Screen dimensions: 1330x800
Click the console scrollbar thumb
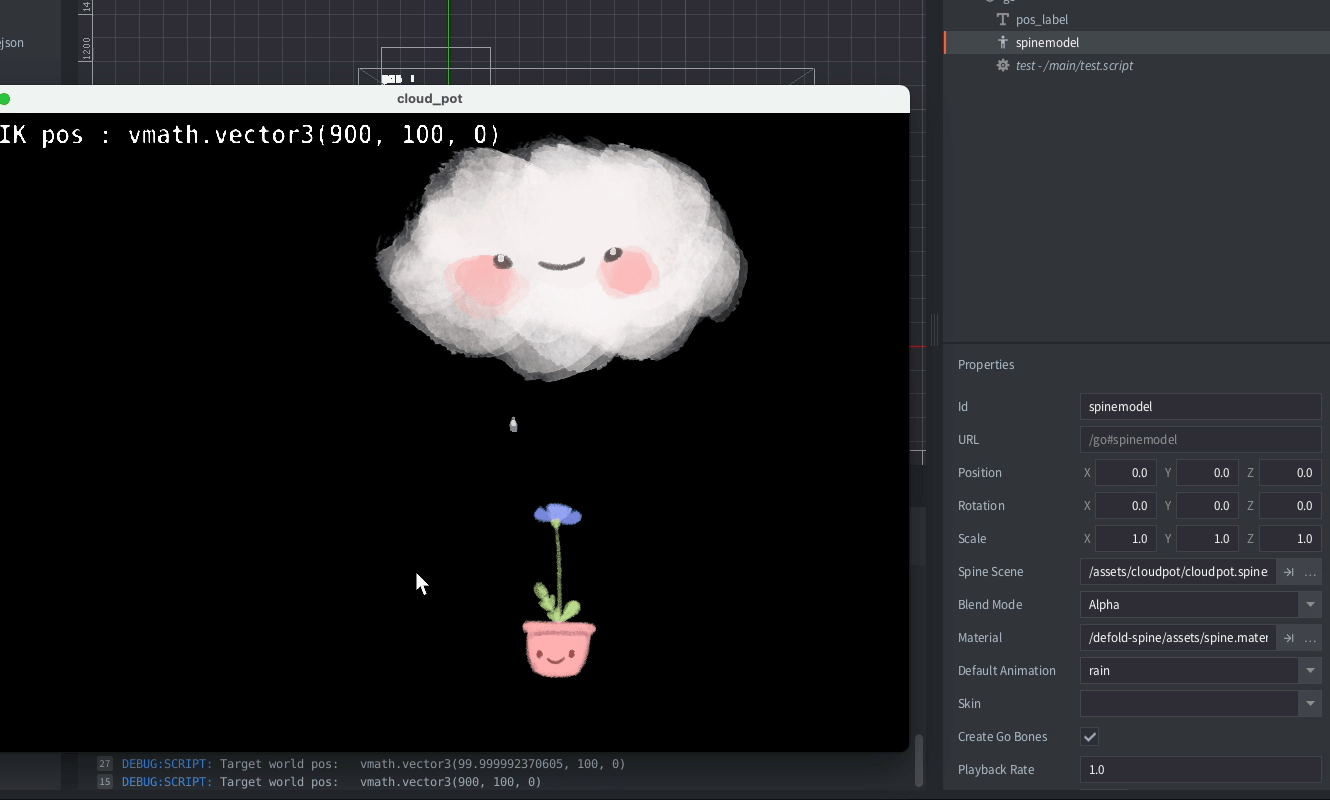pyautogui.click(x=918, y=762)
